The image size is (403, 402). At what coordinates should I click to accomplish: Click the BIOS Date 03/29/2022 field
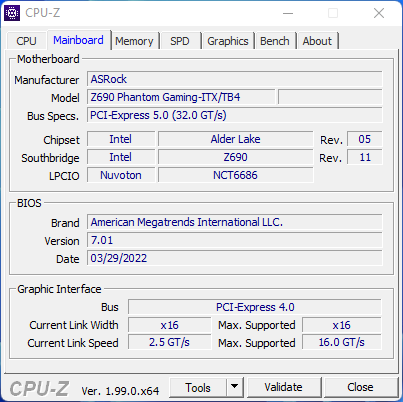235,258
